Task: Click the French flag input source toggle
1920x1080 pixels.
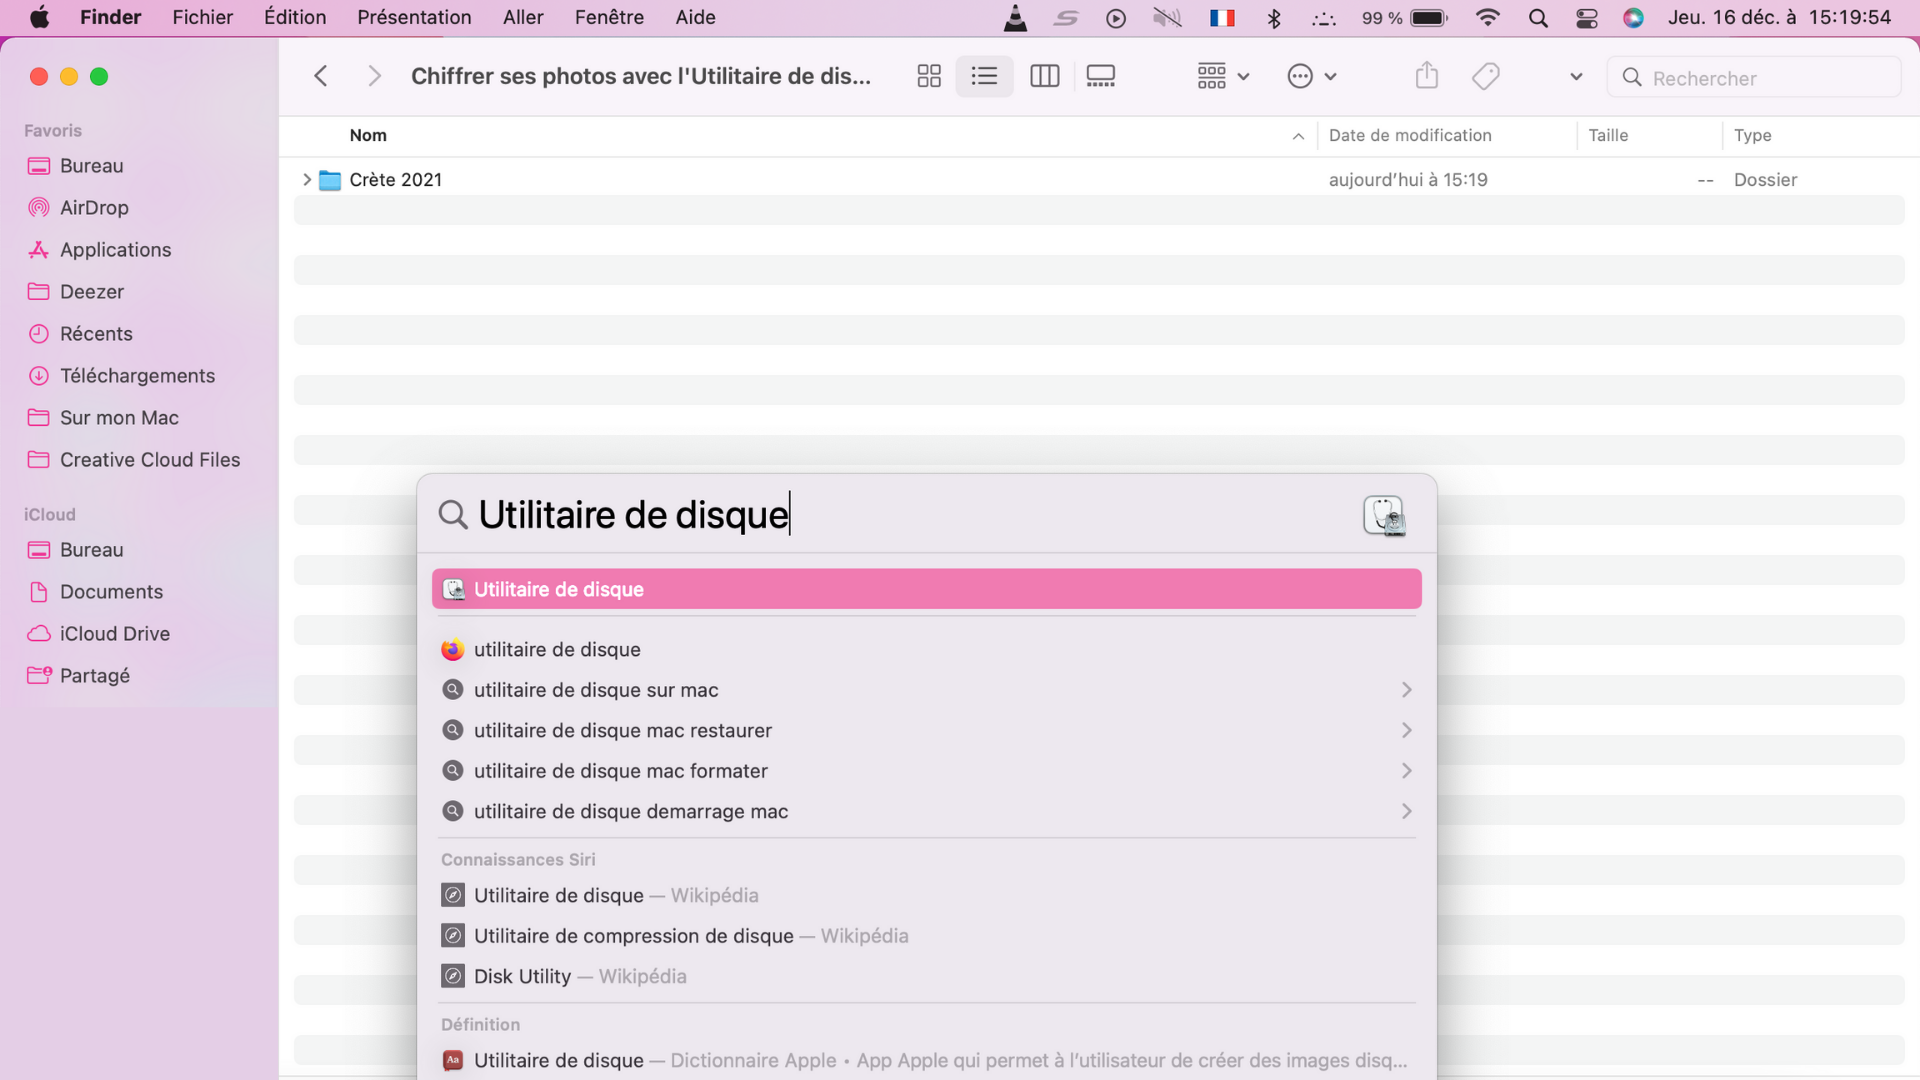Action: coord(1222,17)
